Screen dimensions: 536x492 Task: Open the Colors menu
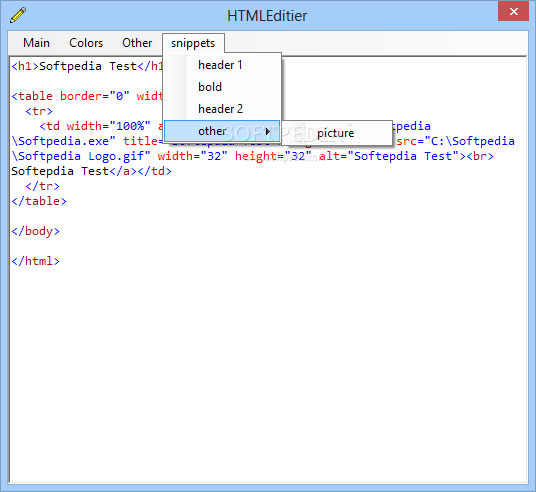click(86, 43)
